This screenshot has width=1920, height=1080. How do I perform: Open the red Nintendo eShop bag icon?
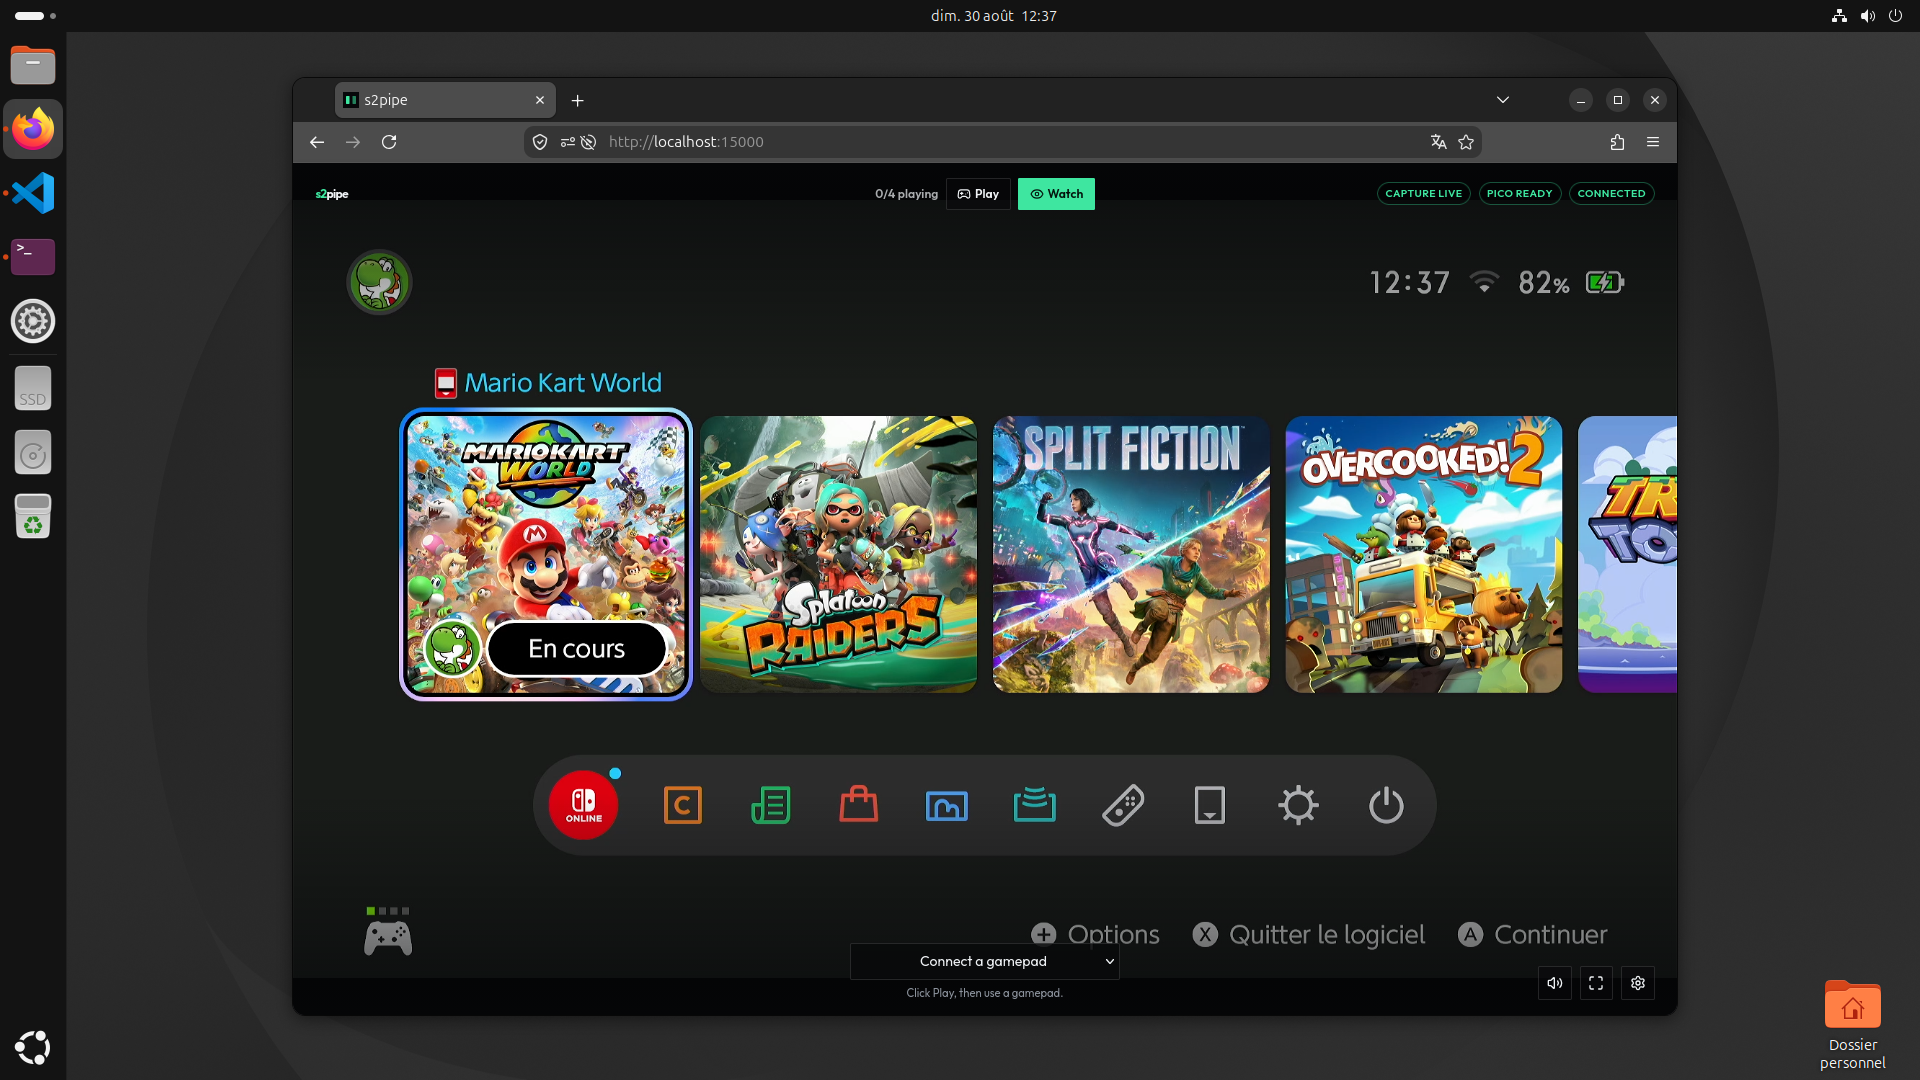click(x=859, y=804)
